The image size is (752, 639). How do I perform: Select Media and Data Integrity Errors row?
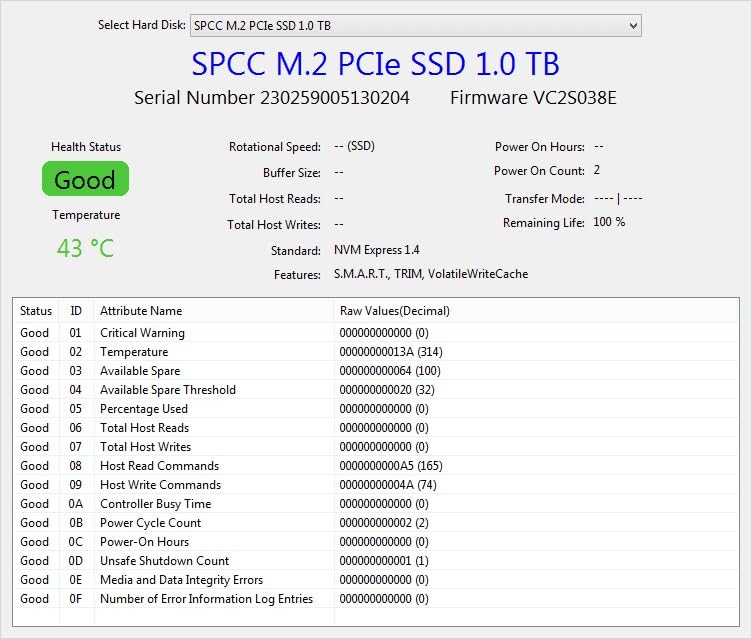376,580
